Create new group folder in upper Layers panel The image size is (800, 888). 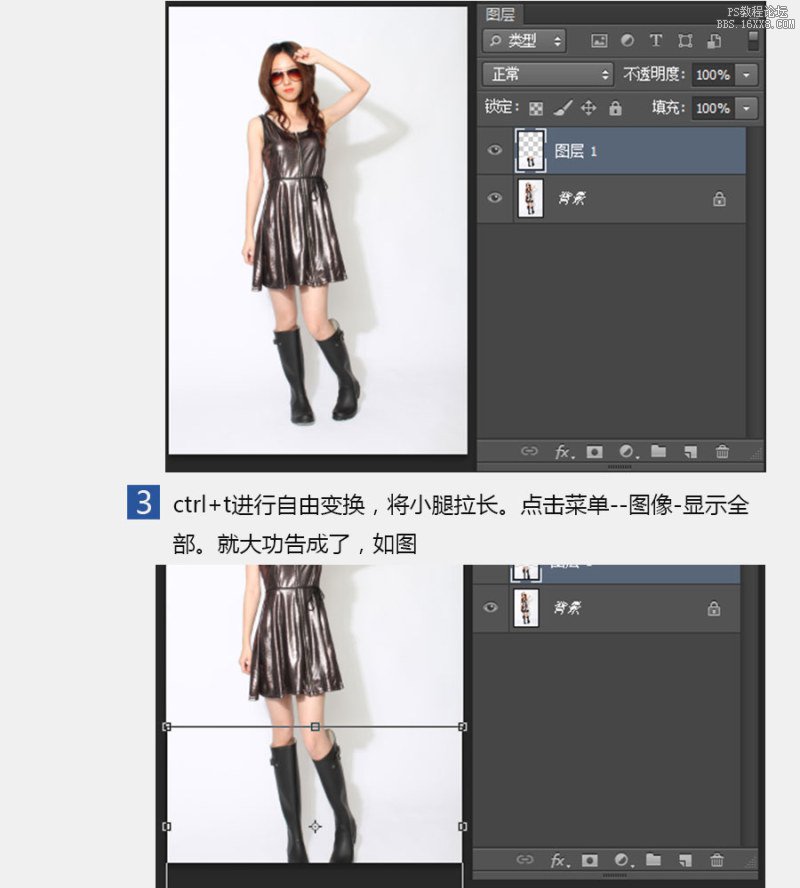pyautogui.click(x=658, y=451)
